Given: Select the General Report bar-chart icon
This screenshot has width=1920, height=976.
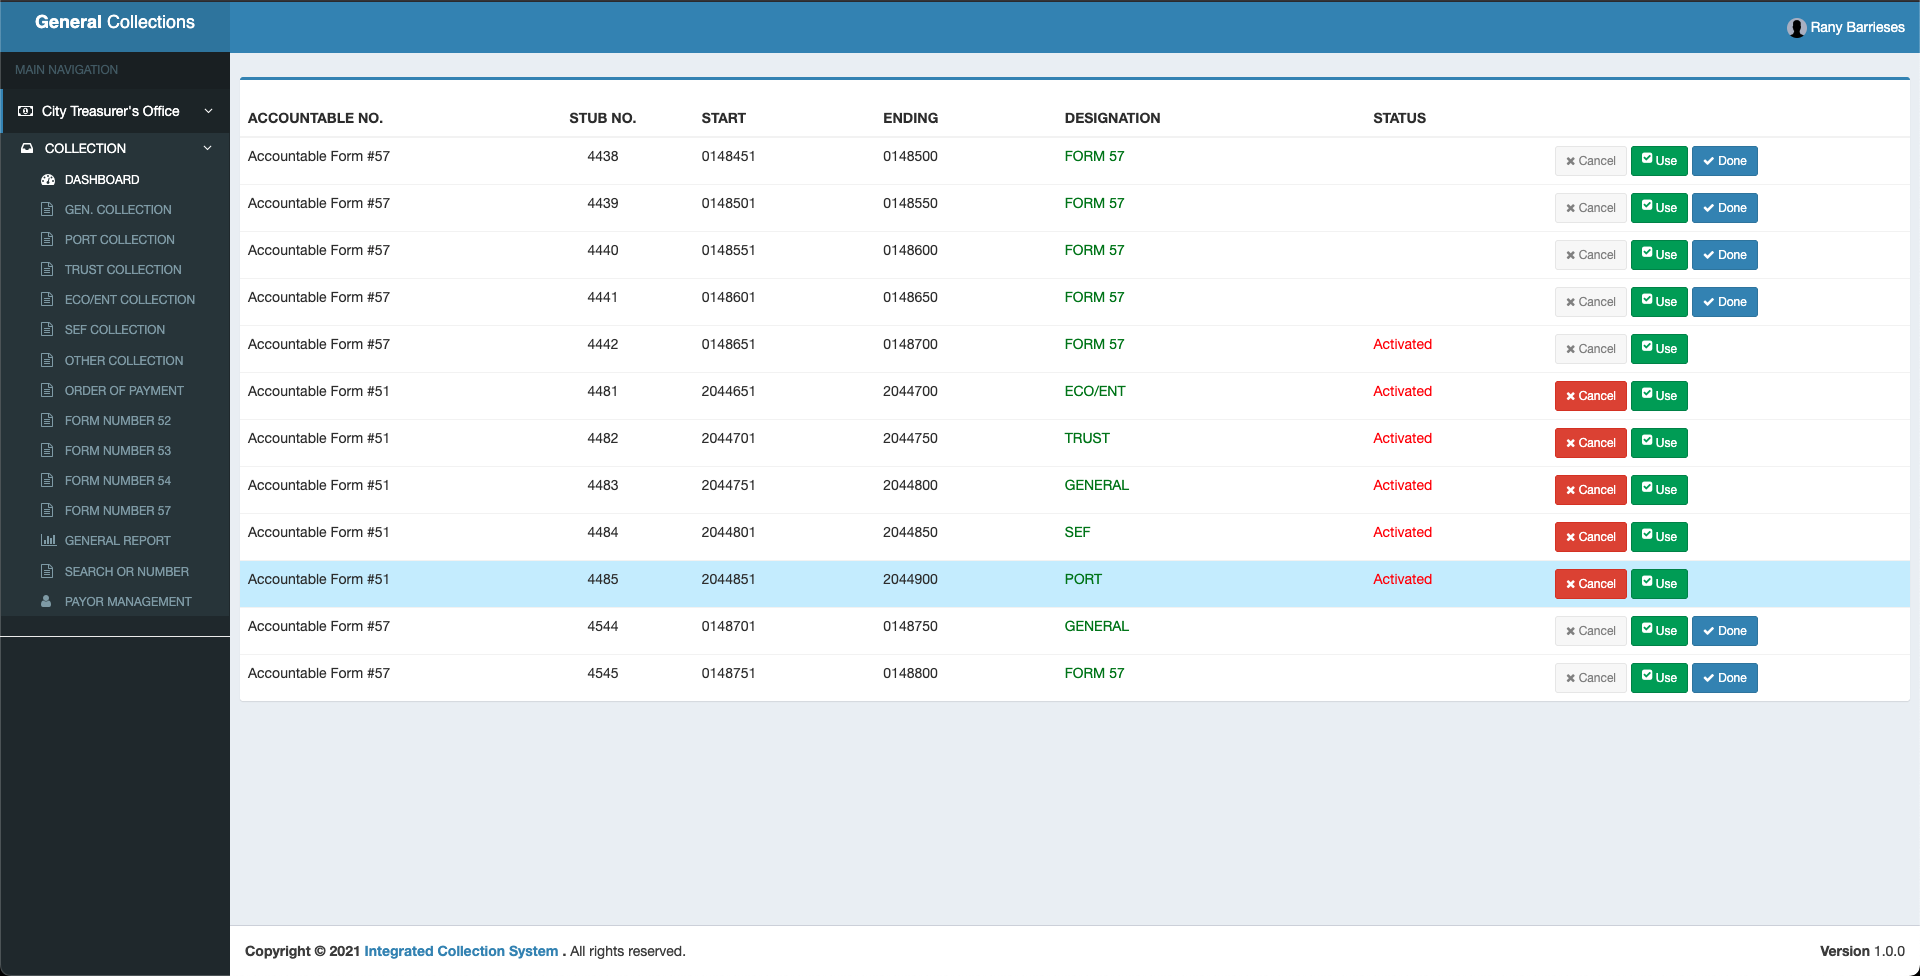Looking at the screenshot, I should click(x=50, y=540).
